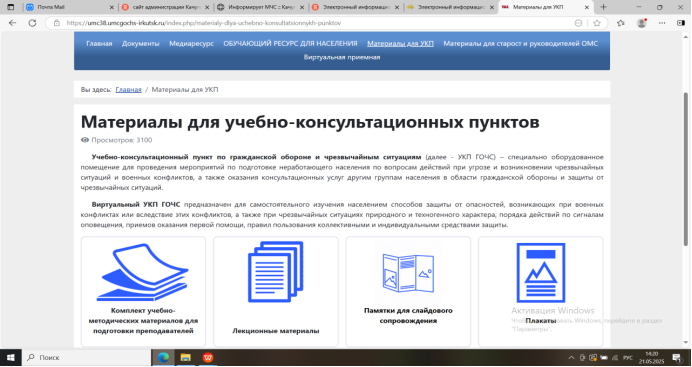Switch keyboard language РУС indicator
This screenshot has width=692, height=367.
tap(627, 357)
